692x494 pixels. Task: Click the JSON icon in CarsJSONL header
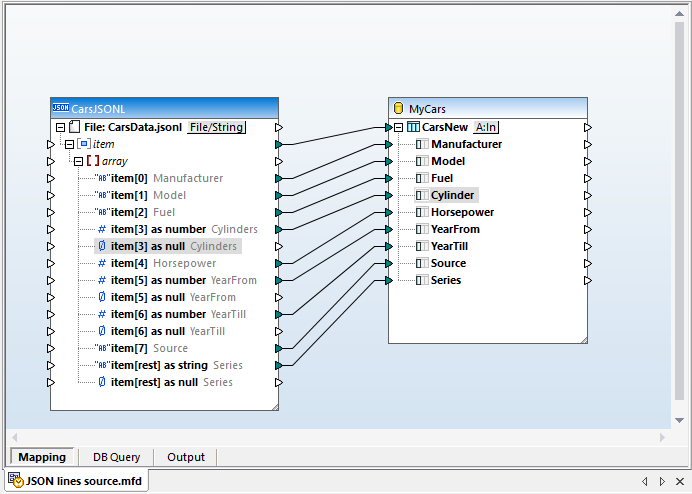coord(60,108)
